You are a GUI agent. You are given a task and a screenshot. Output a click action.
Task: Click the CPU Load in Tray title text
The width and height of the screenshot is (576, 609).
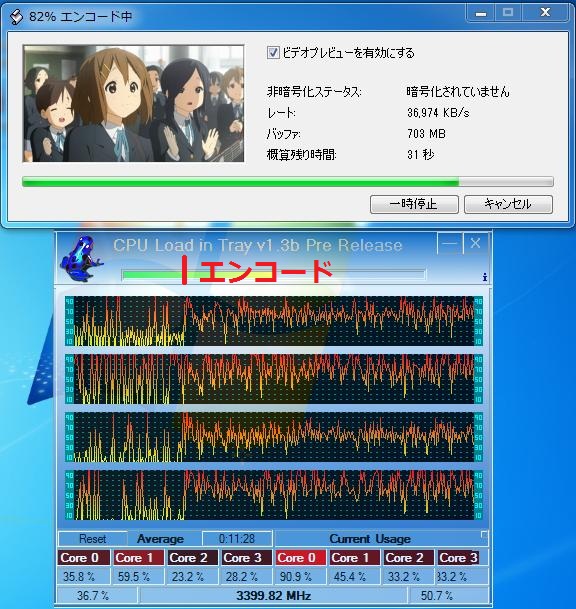point(258,245)
